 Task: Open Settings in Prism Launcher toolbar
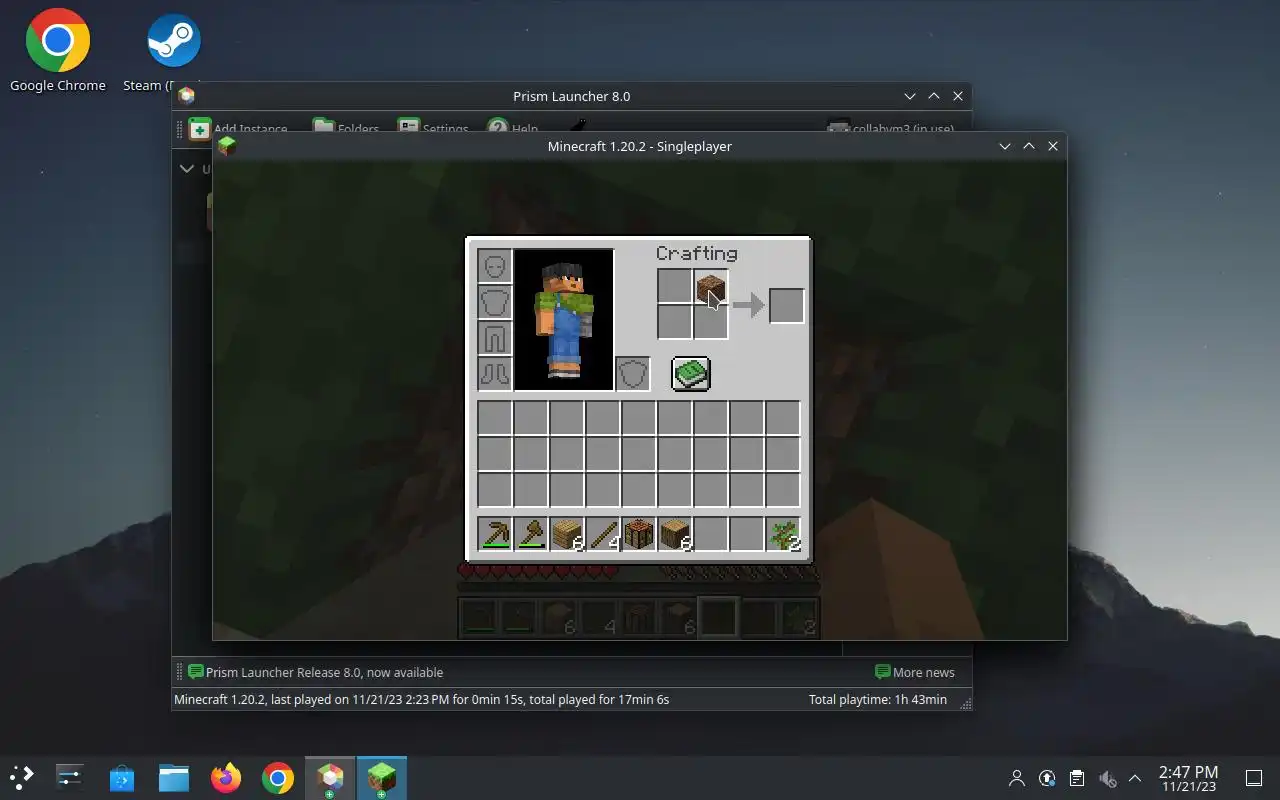pyautogui.click(x=433, y=128)
